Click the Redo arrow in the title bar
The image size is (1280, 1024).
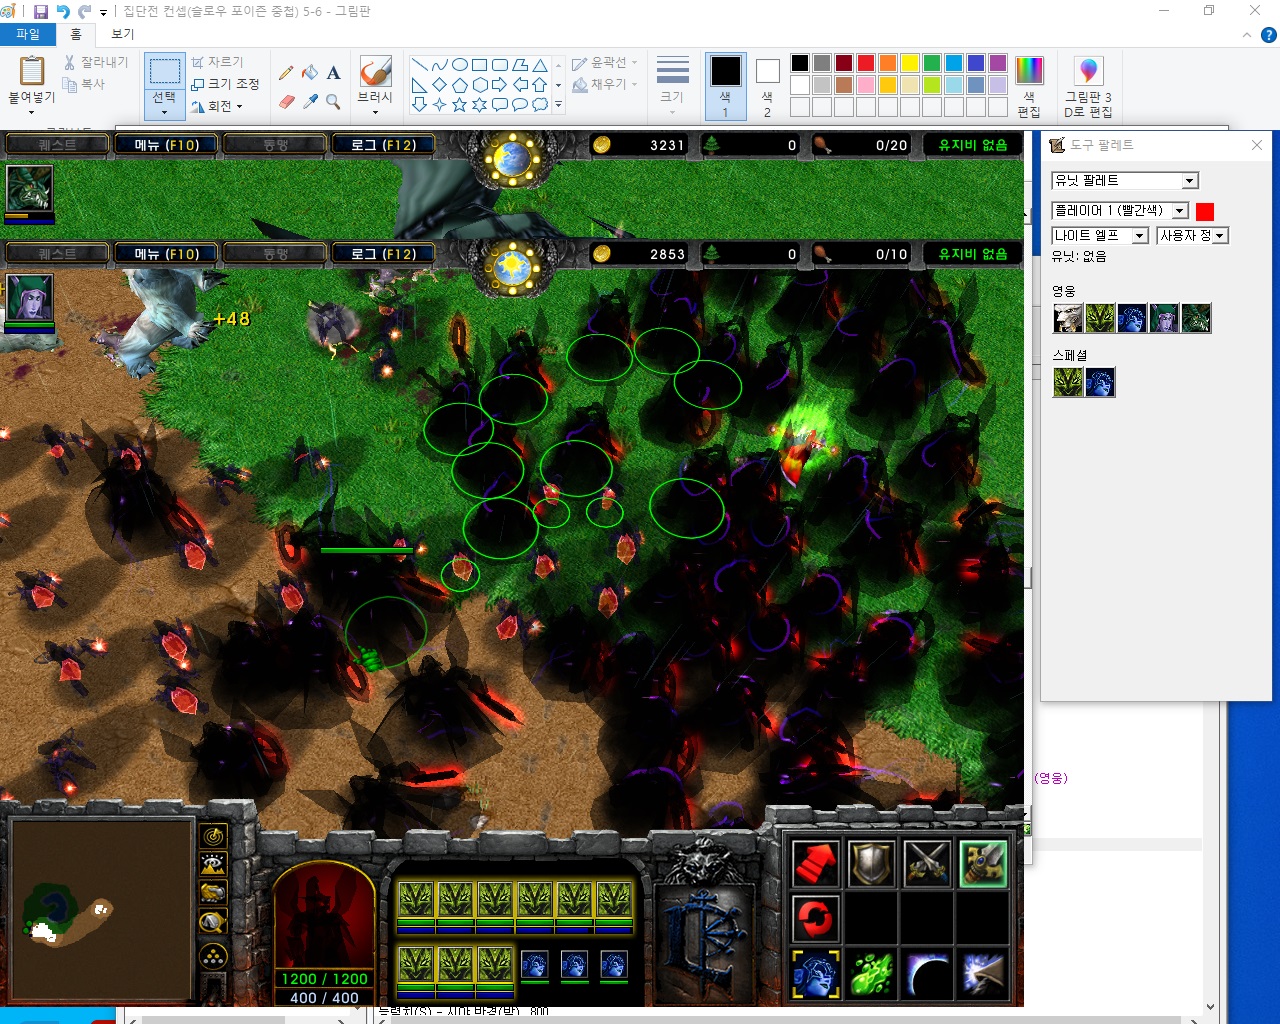[x=85, y=11]
